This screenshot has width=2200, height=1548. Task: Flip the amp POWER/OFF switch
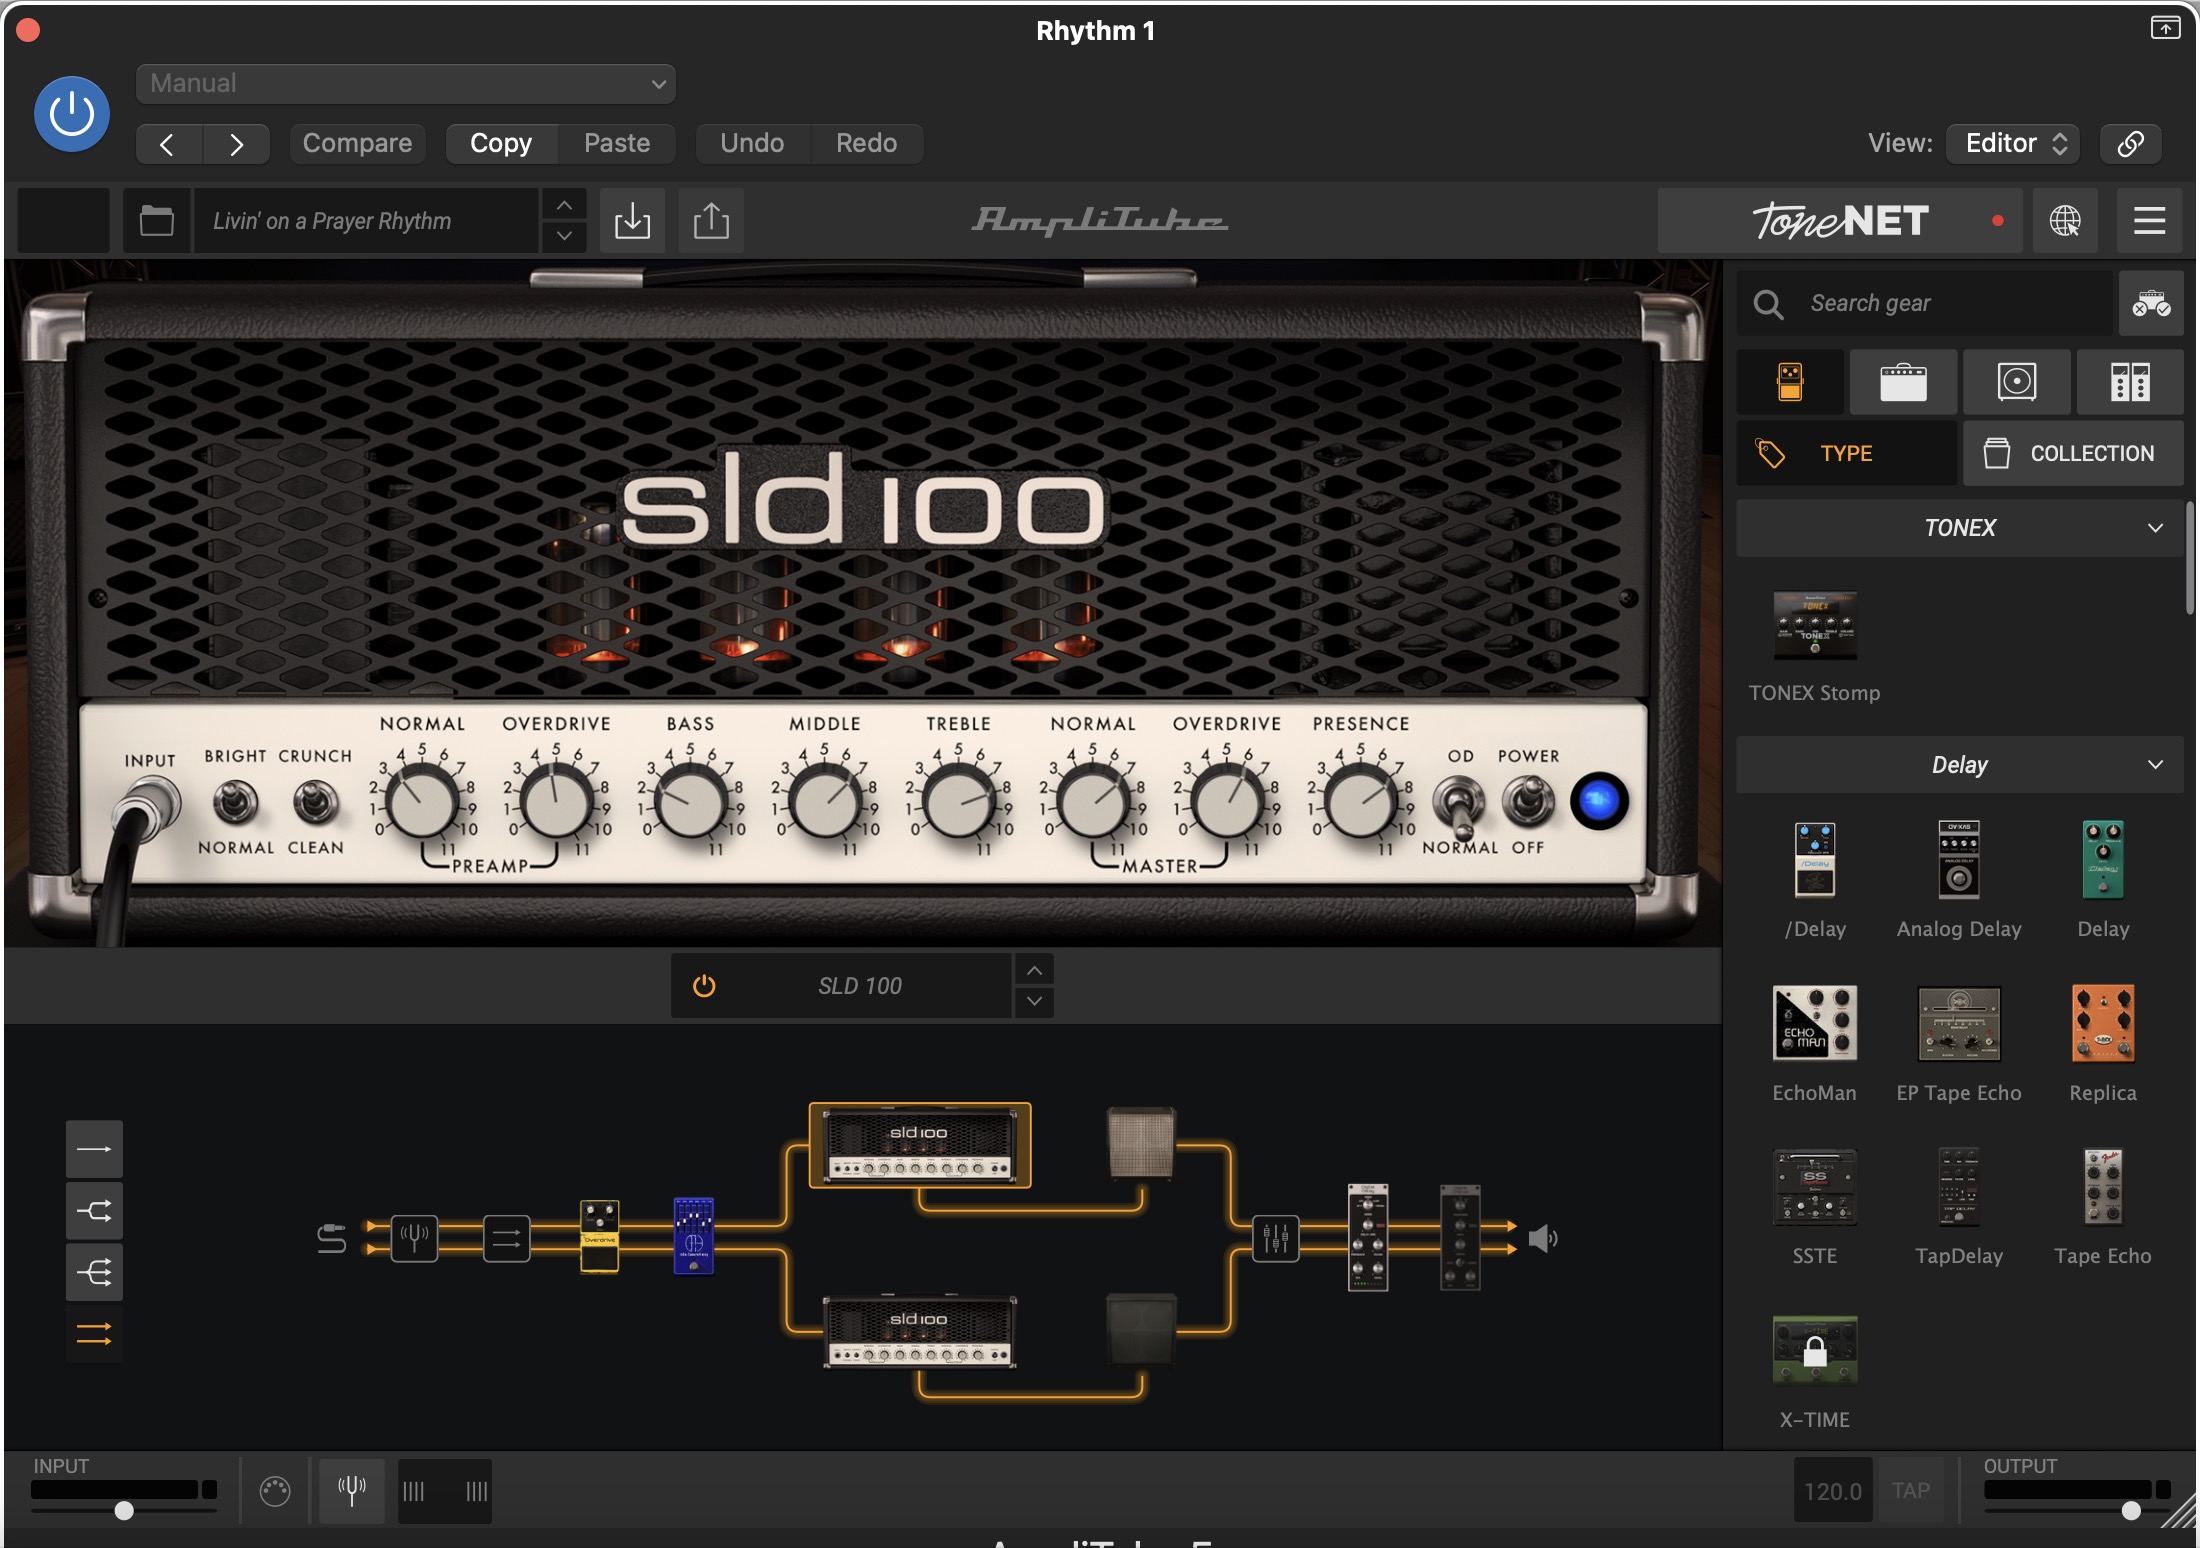click(x=1528, y=802)
